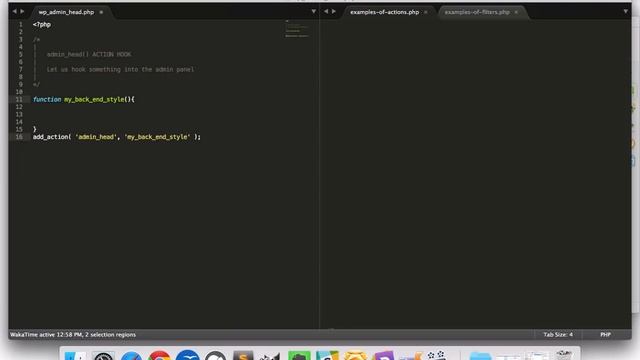Close the examples-of-filters.php tab
The image size is (640, 360).
[516, 12]
